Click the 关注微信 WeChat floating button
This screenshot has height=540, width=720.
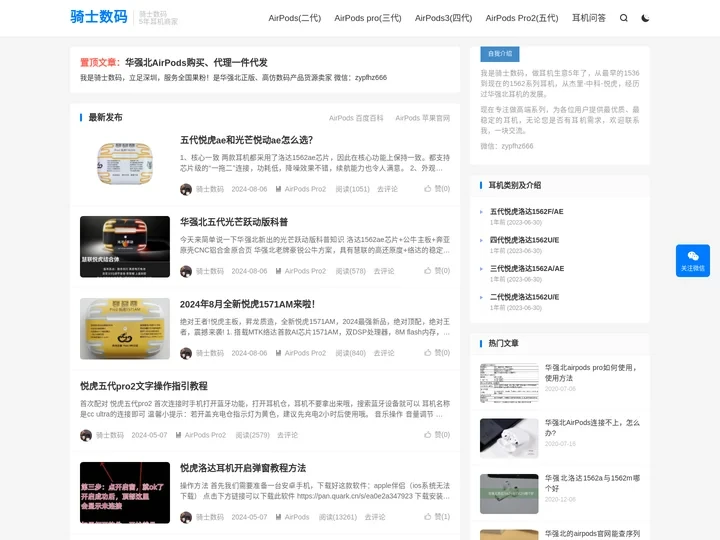coord(692,261)
